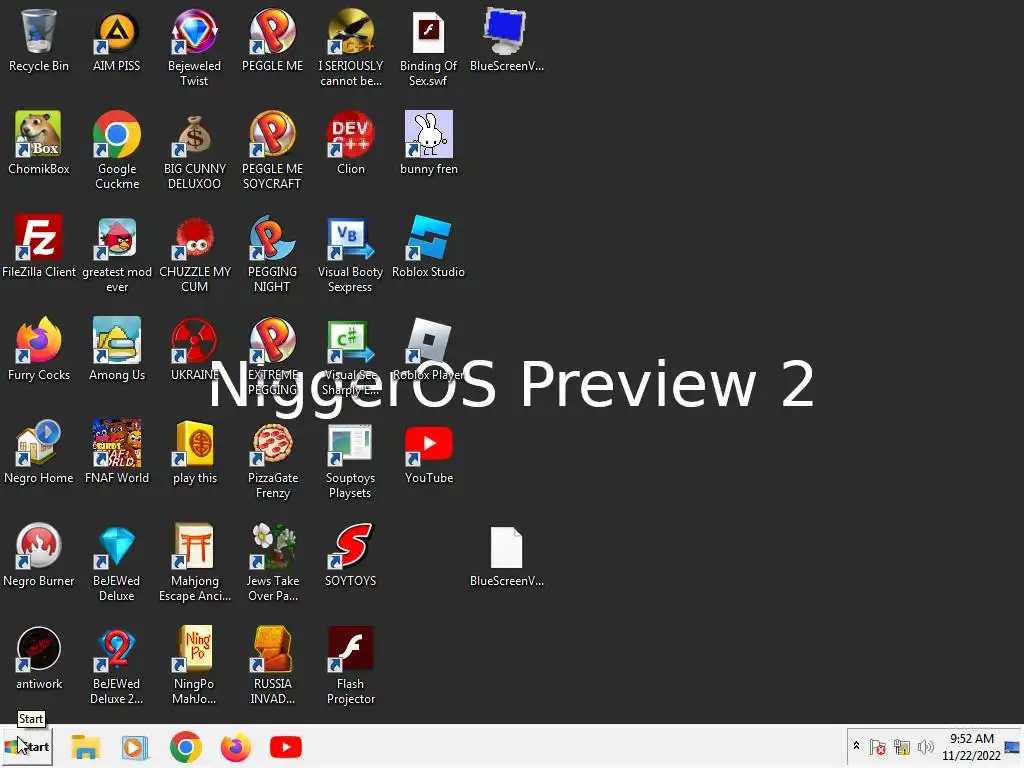
Task: Open the clock showing 9:52 AM
Action: 971,746
